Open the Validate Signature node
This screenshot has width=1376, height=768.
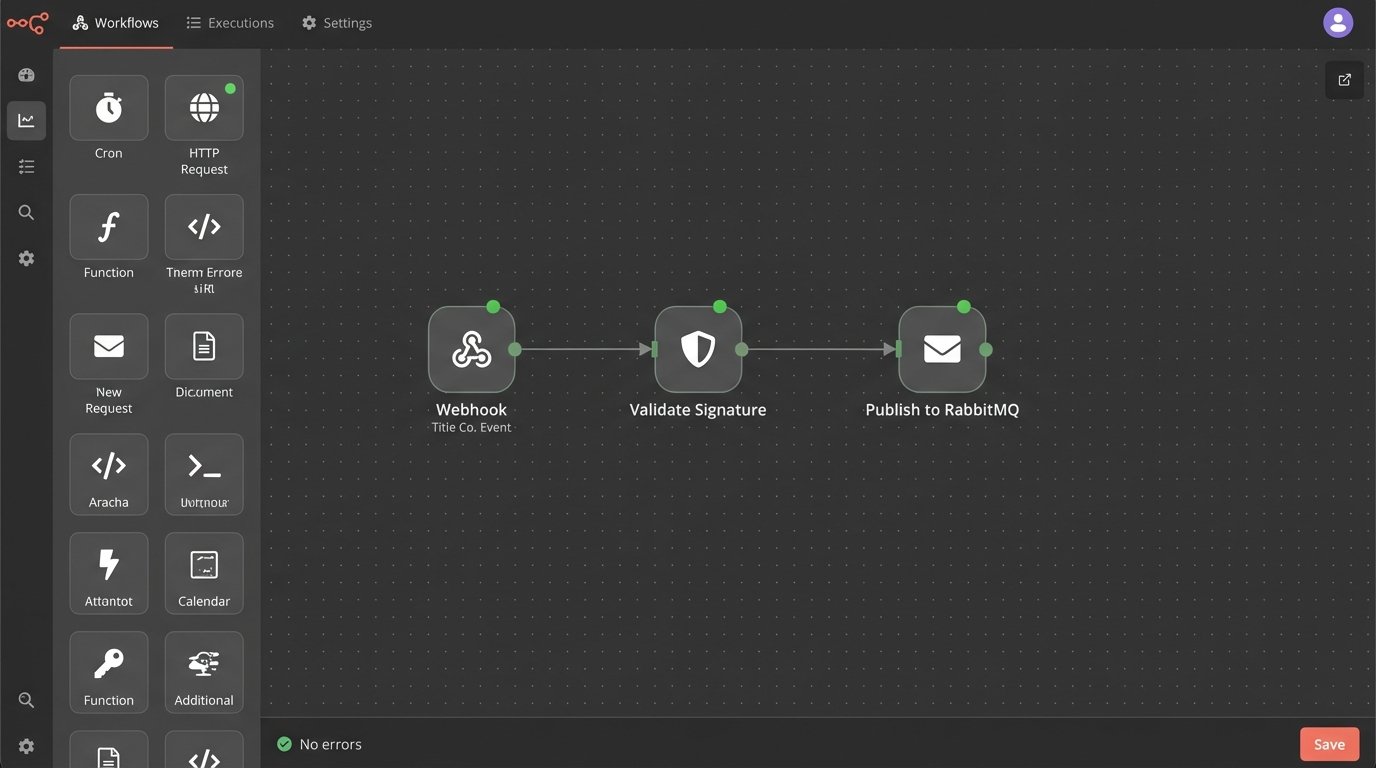pyautogui.click(x=698, y=349)
